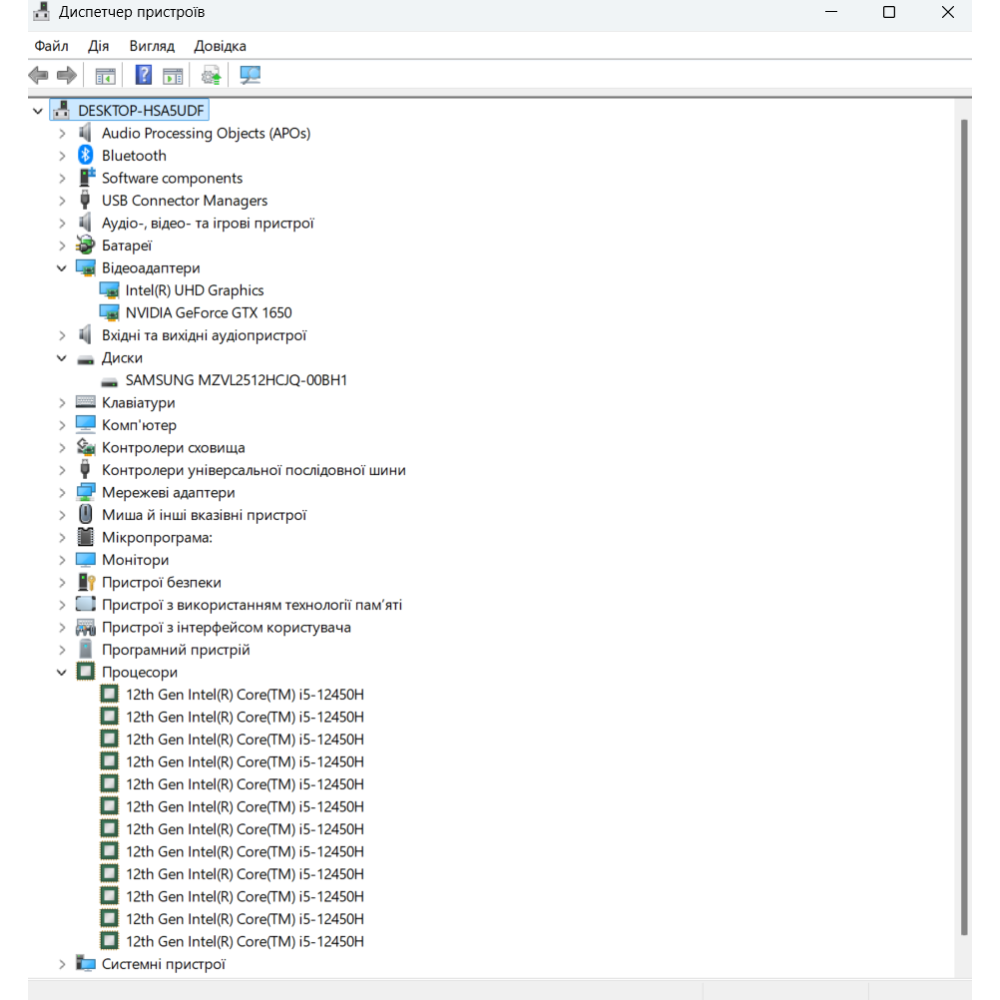Expand the Мережеві адаптери category
The height and width of the screenshot is (1000, 1000).
[x=62, y=493]
